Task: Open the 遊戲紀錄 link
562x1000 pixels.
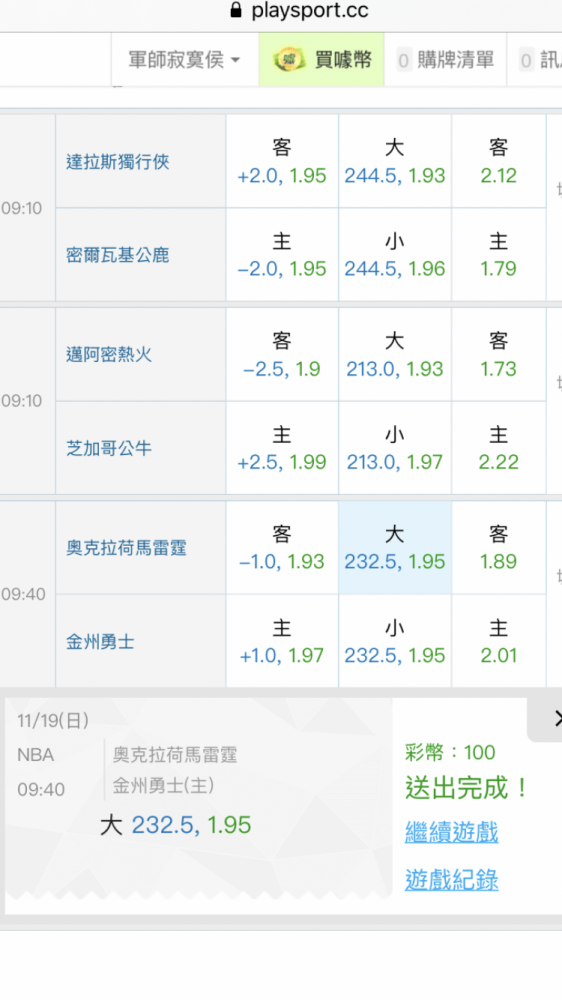Action: point(452,880)
